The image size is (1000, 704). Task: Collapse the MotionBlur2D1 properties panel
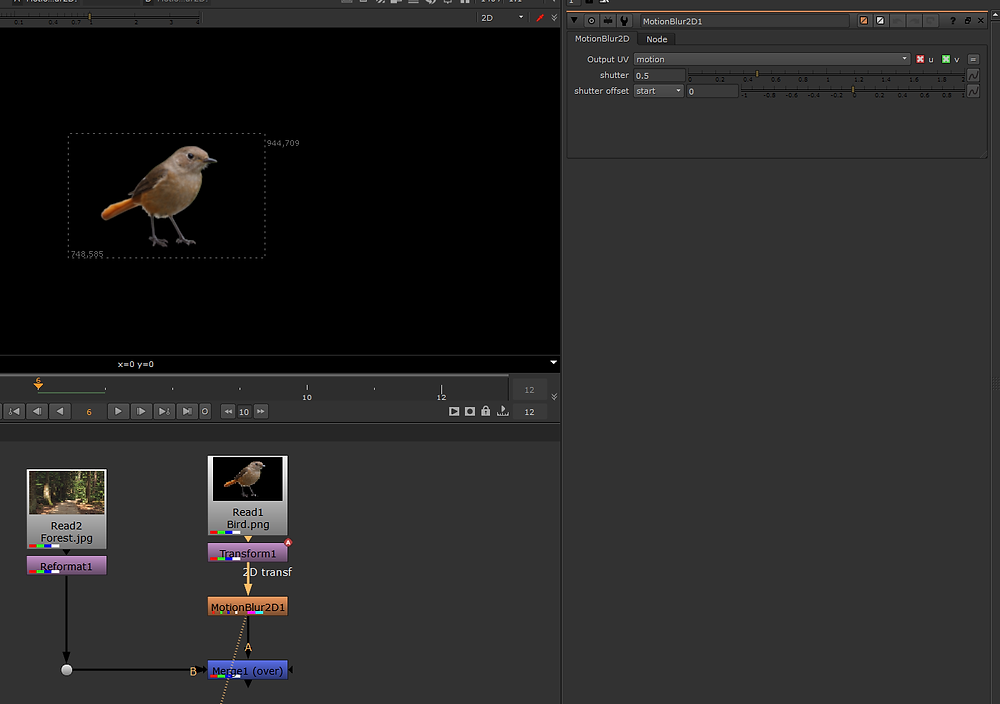tap(575, 20)
